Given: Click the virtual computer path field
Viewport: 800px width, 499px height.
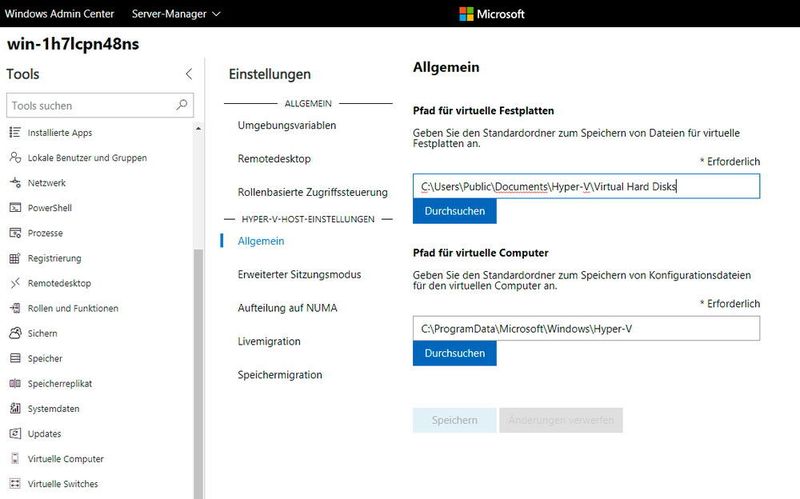Looking at the screenshot, I should pos(586,329).
